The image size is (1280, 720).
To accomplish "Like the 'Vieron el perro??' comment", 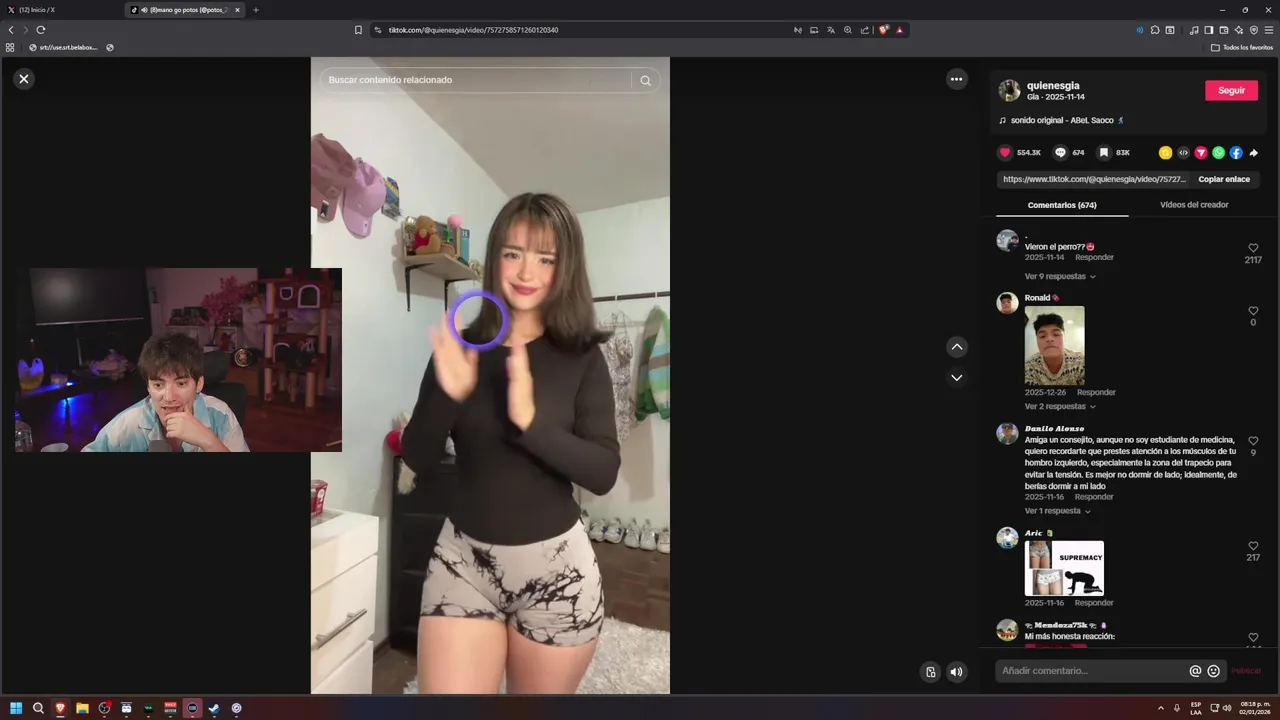I will tap(1253, 248).
